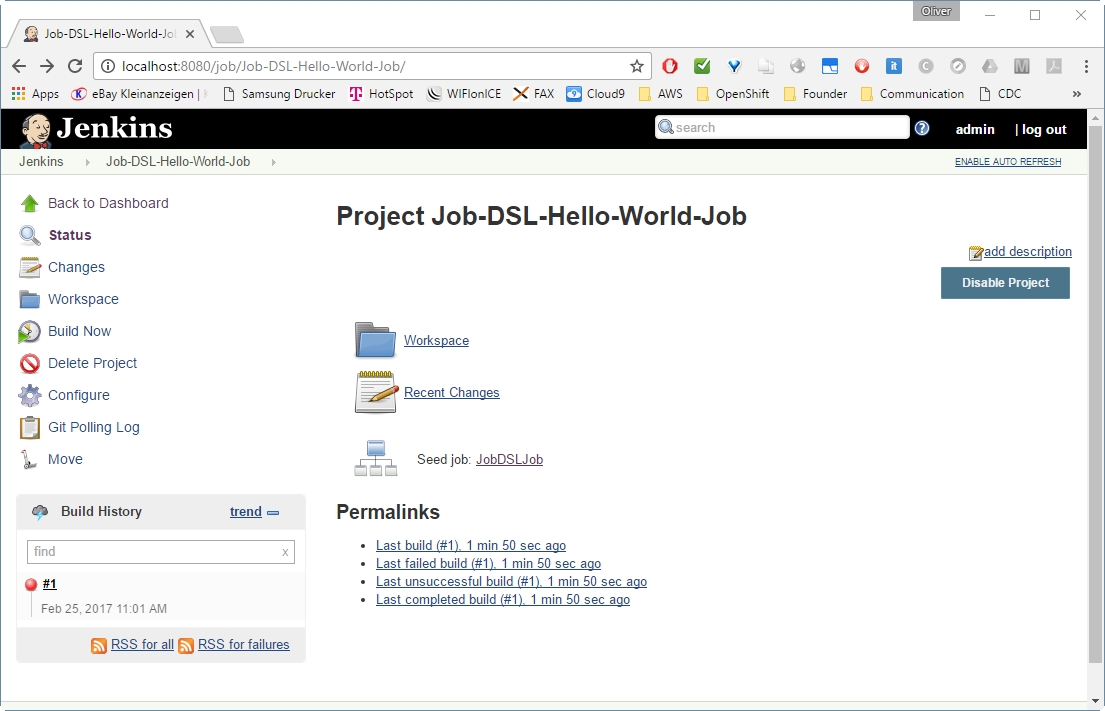Click the RSS for all feed icon
The height and width of the screenshot is (711, 1105).
(99, 646)
